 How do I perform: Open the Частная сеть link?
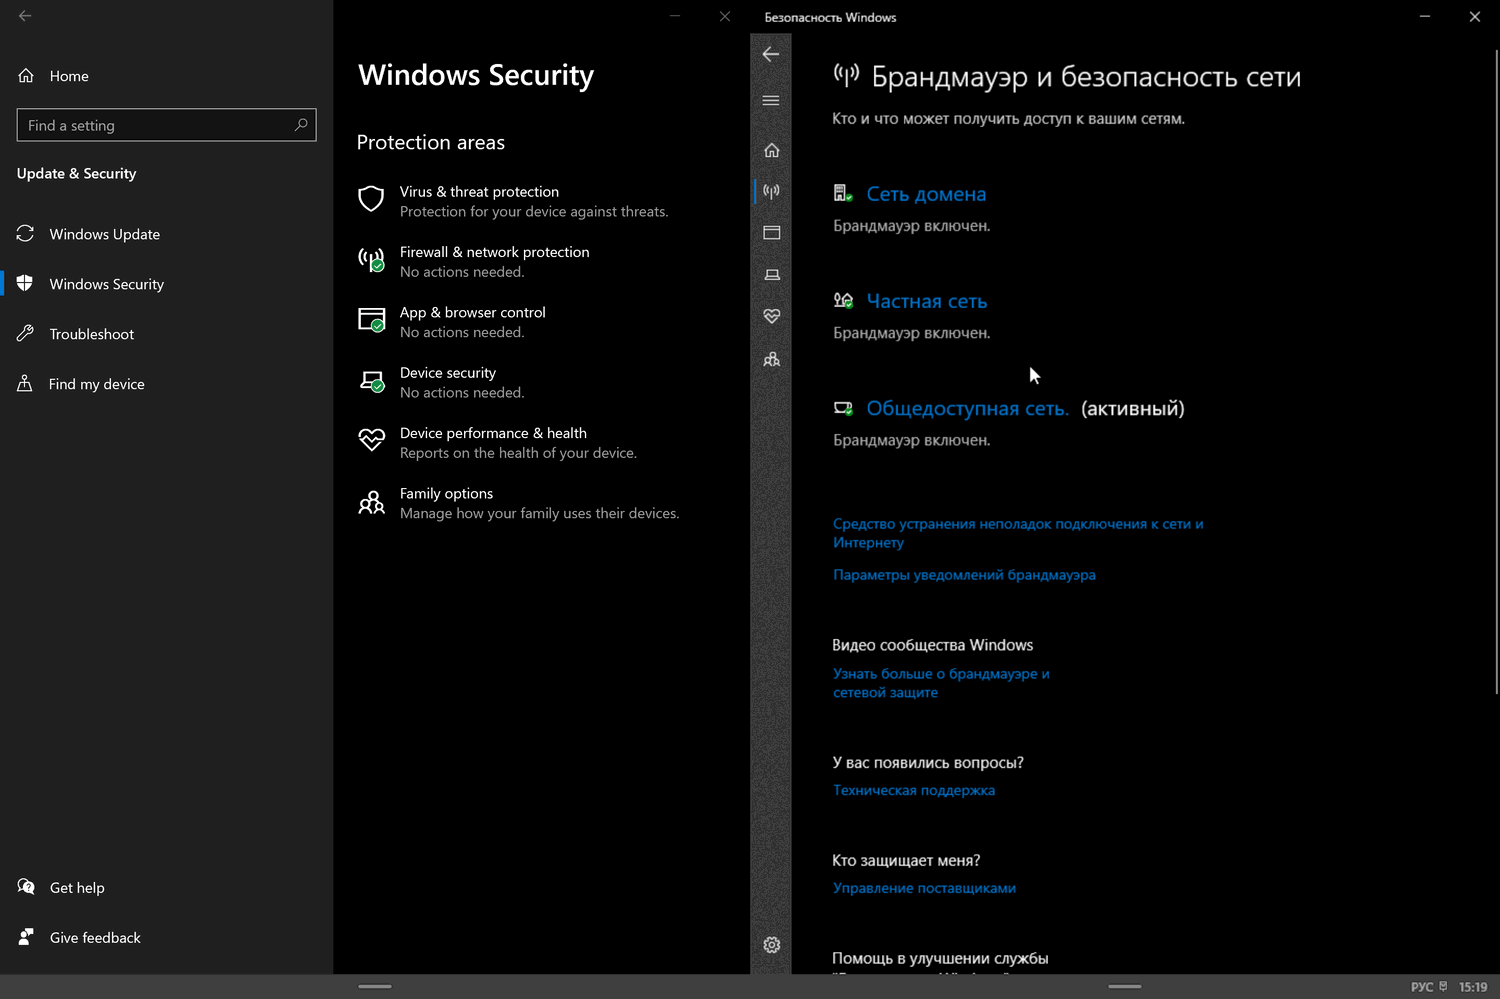tap(926, 301)
